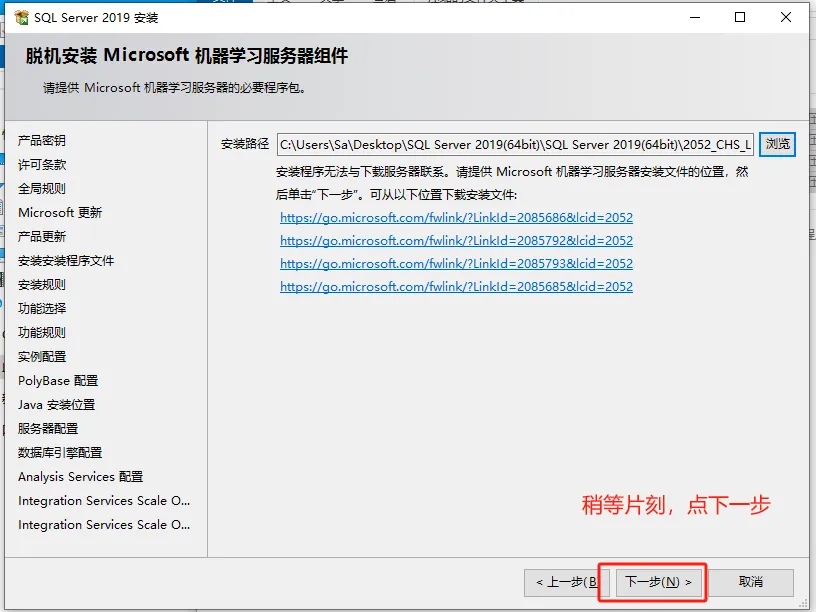Viewport: 816px width, 612px height.
Task: Go back with the 上一步 button
Action: (566, 582)
